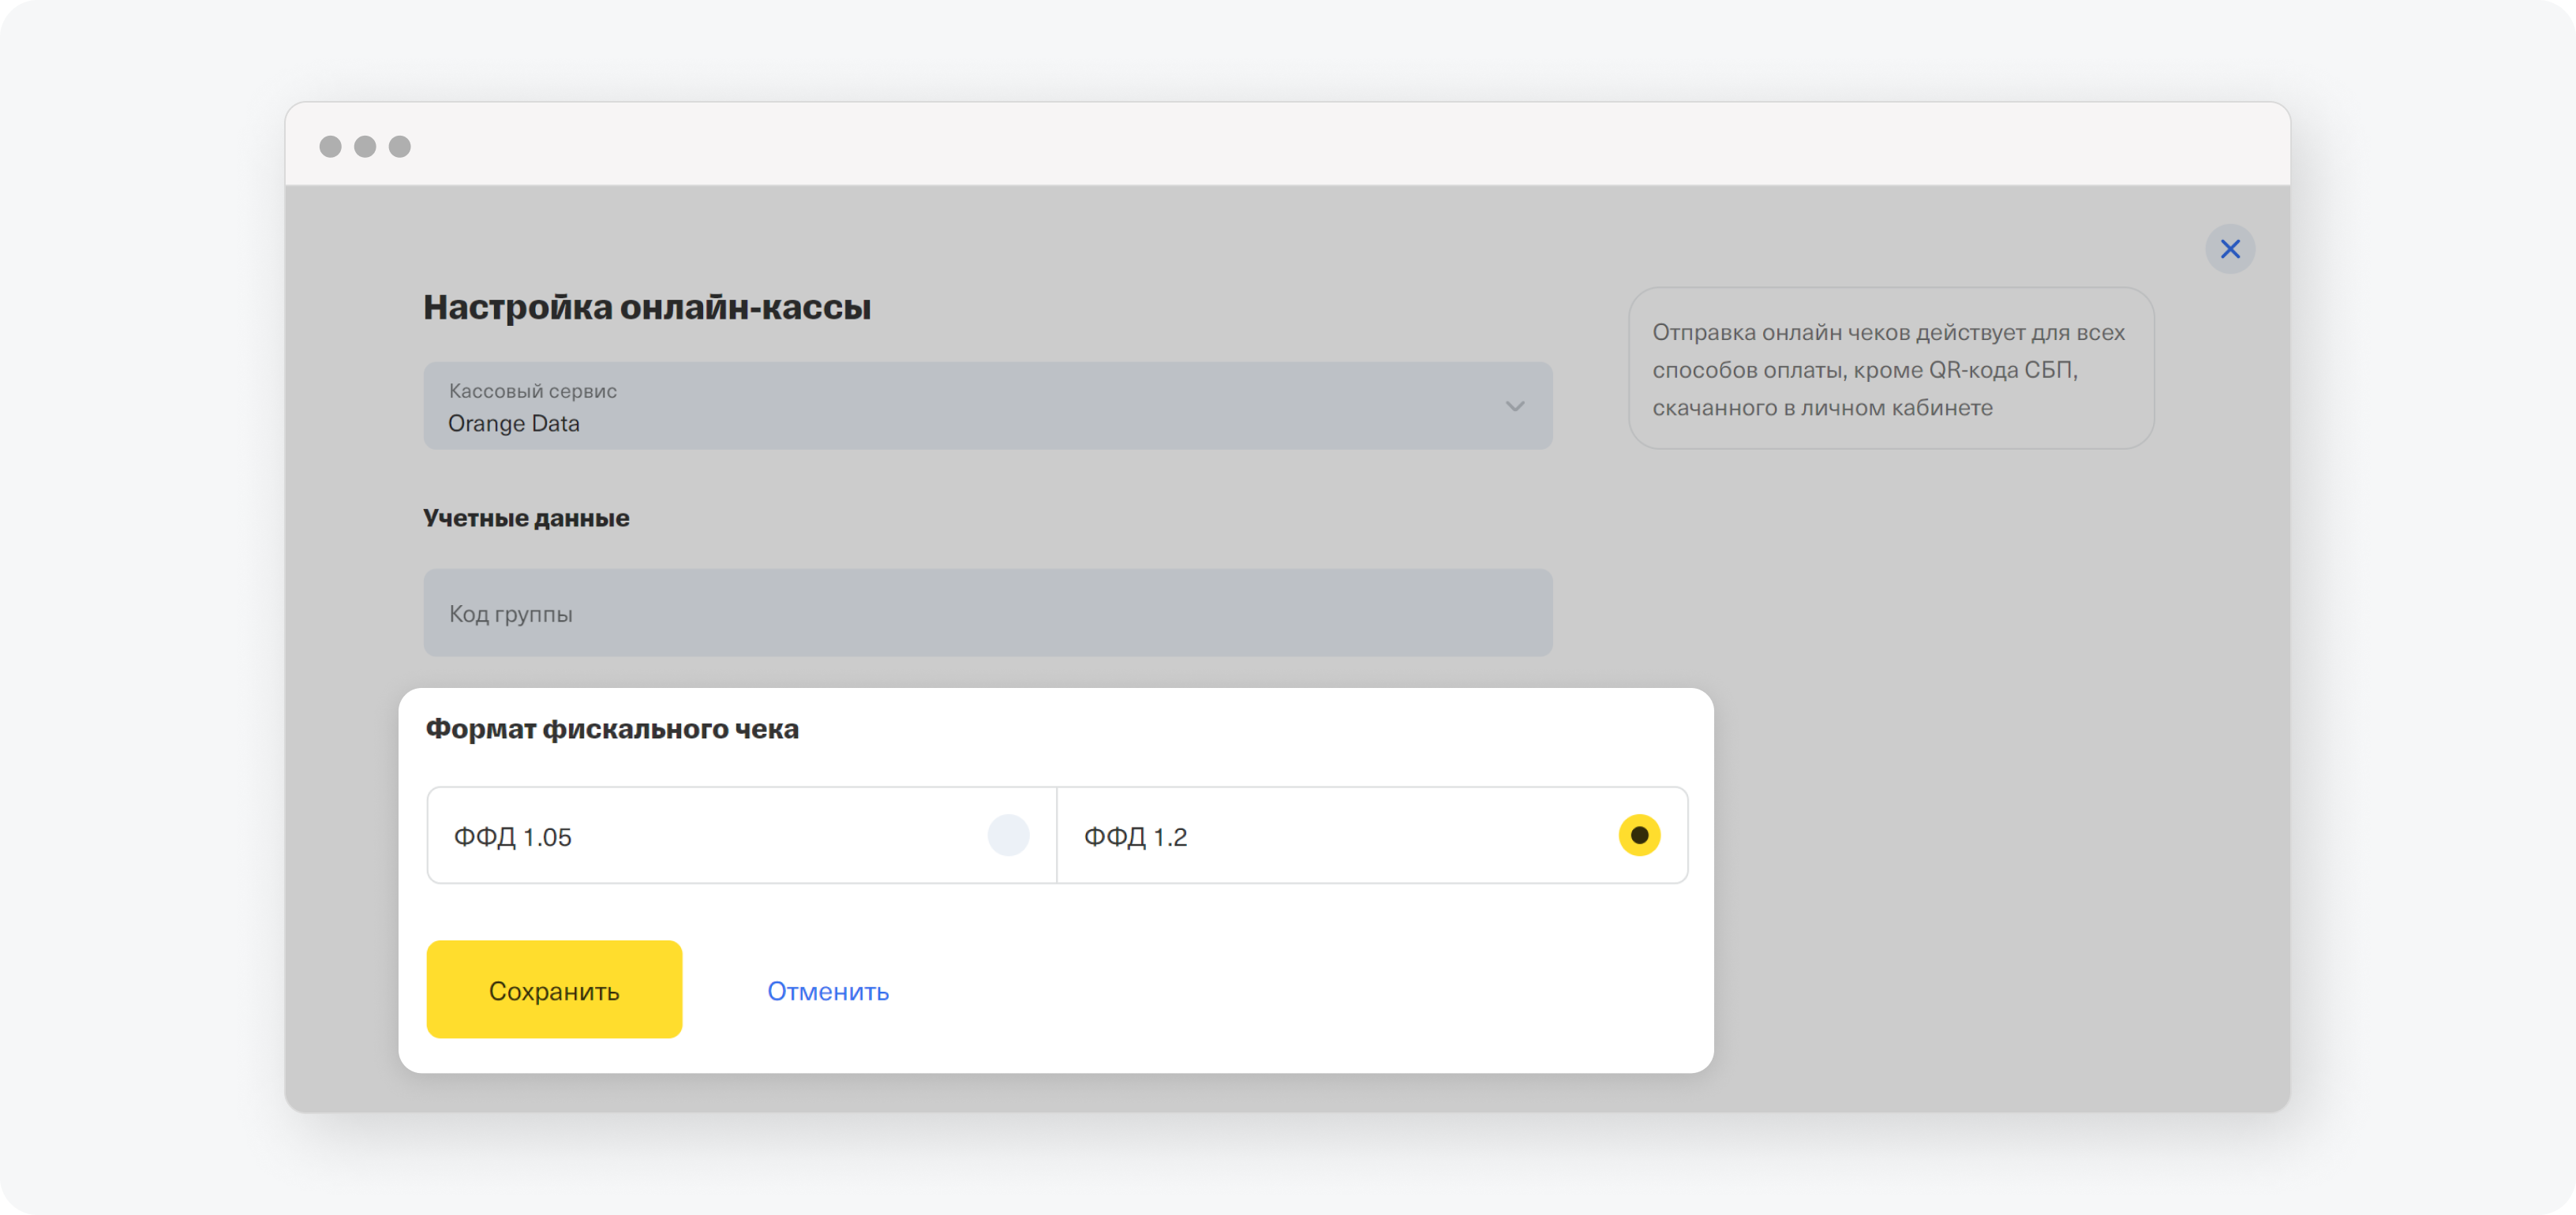Select the ФФД 1.05 radio button

tap(1008, 835)
